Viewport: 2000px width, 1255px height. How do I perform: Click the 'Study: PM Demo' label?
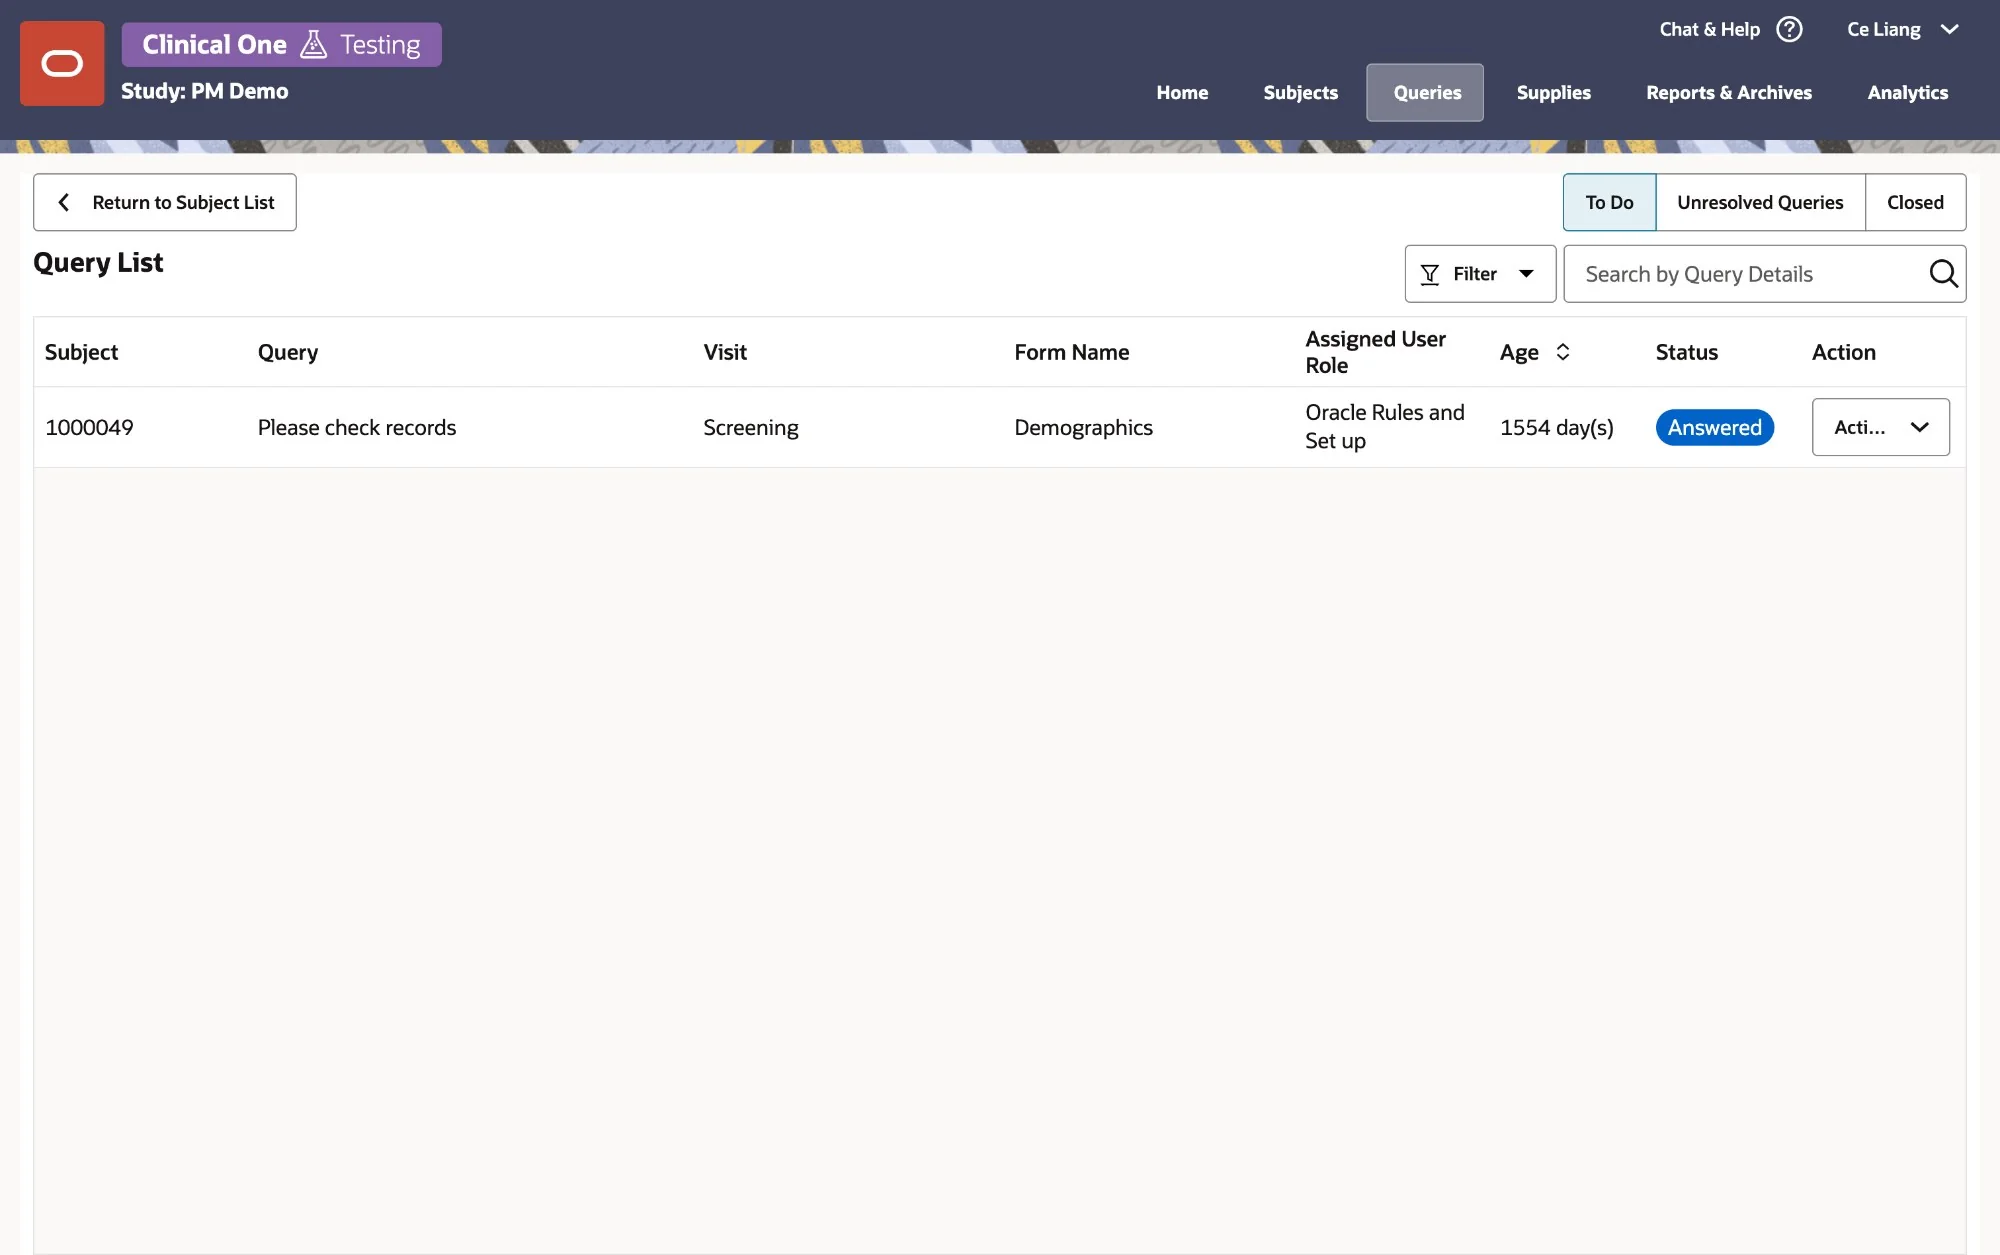205,91
